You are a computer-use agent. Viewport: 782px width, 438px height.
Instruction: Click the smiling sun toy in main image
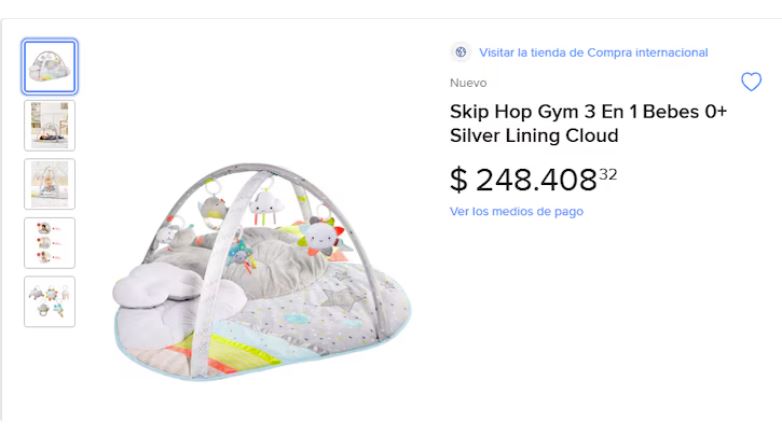320,236
